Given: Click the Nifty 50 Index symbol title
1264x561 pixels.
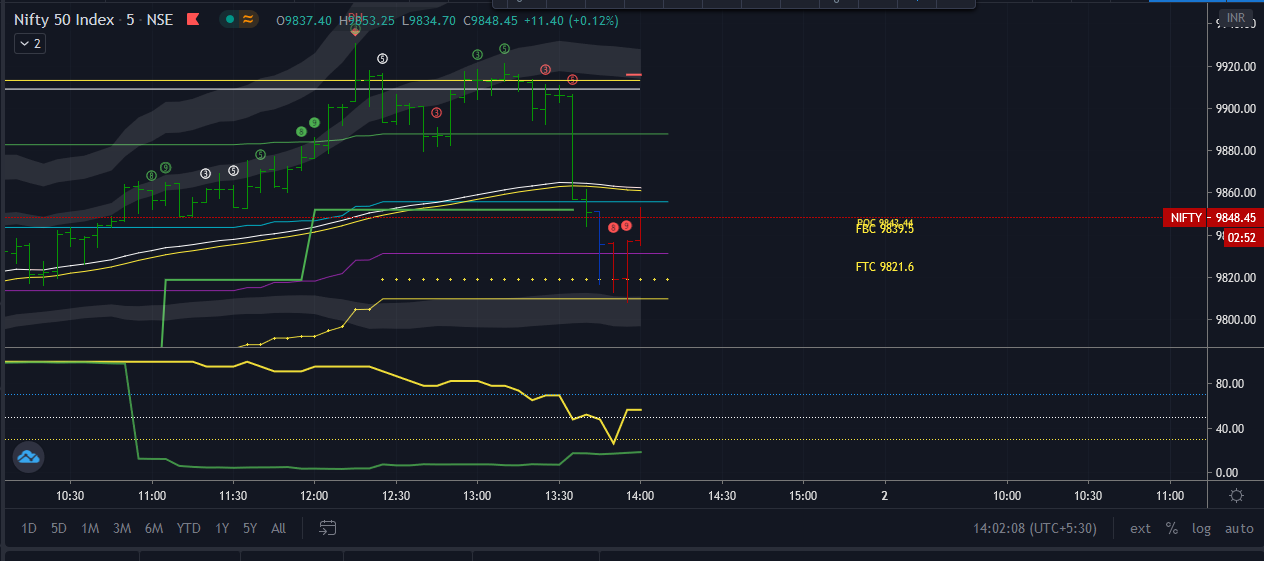Looking at the screenshot, I should tap(64, 20).
